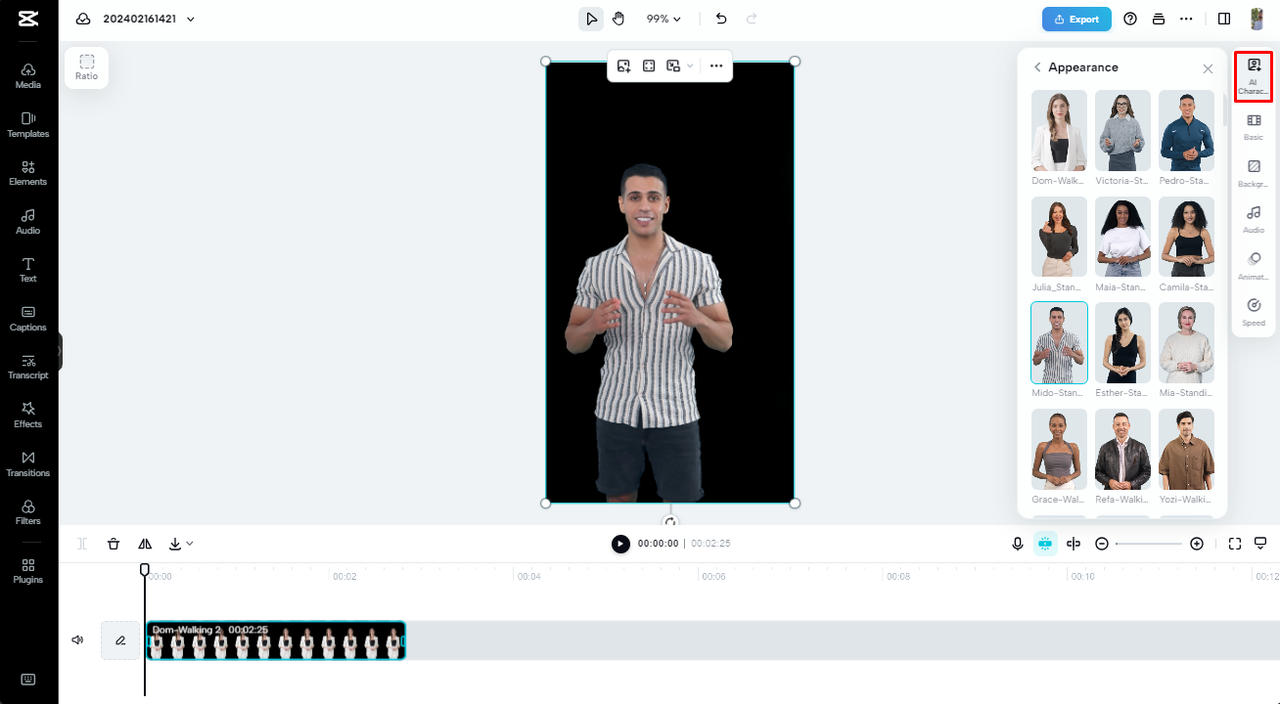The image size is (1280, 704).
Task: Toggle the layout panel view icon
Action: pos(1224,19)
